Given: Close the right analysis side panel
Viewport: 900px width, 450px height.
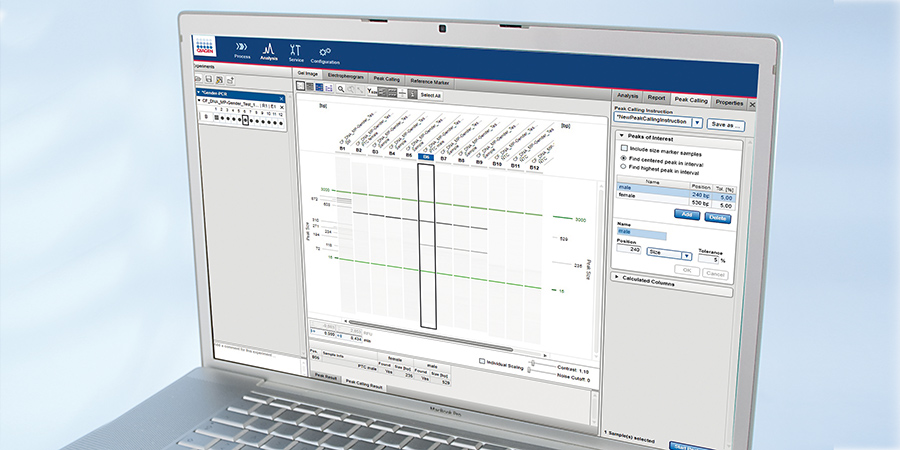Looking at the screenshot, I should [752, 104].
